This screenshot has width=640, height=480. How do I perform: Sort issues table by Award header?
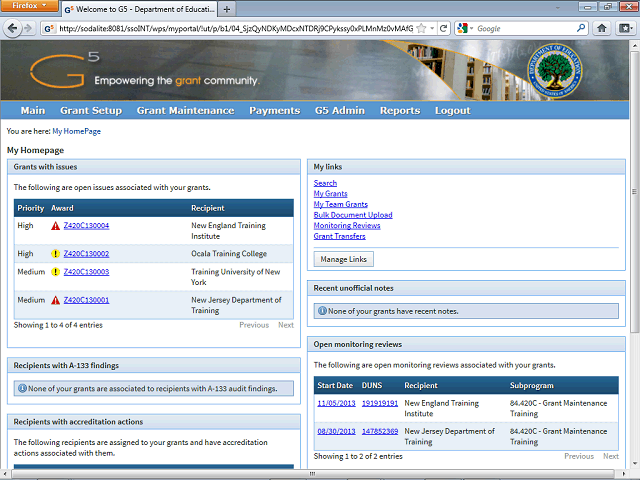click(62, 208)
